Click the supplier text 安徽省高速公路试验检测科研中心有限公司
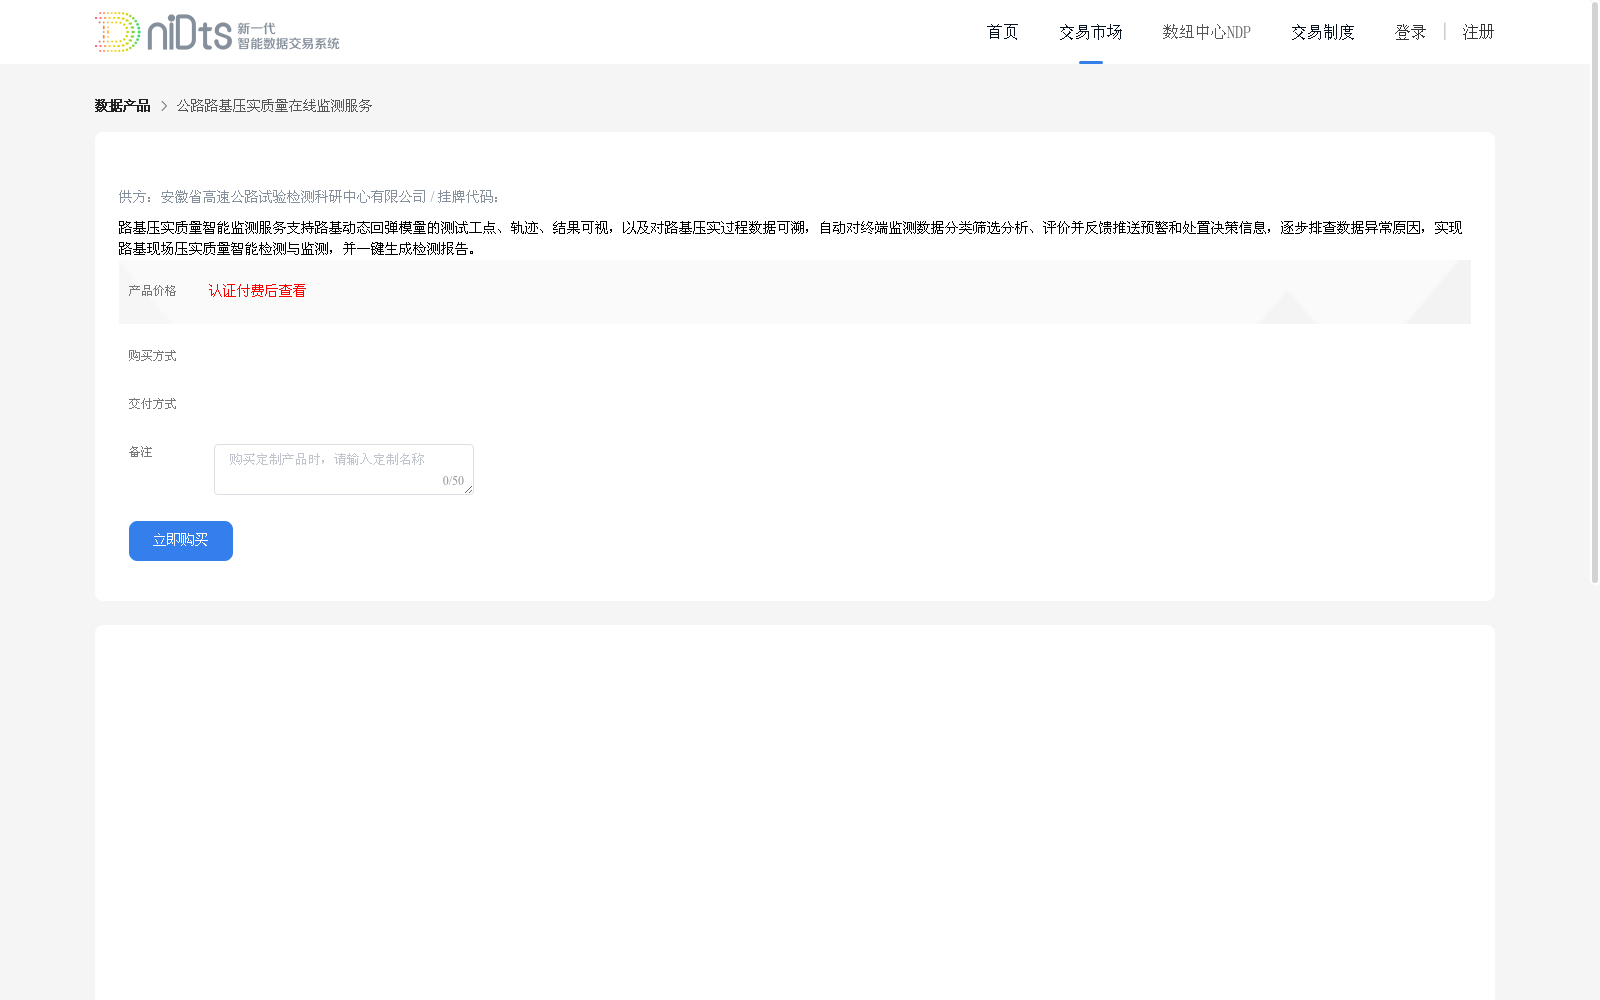This screenshot has width=1600, height=1000. (x=293, y=197)
